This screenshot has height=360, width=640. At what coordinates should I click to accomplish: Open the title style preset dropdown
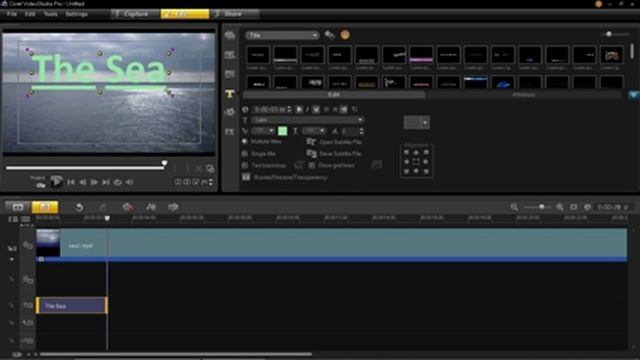coord(416,122)
